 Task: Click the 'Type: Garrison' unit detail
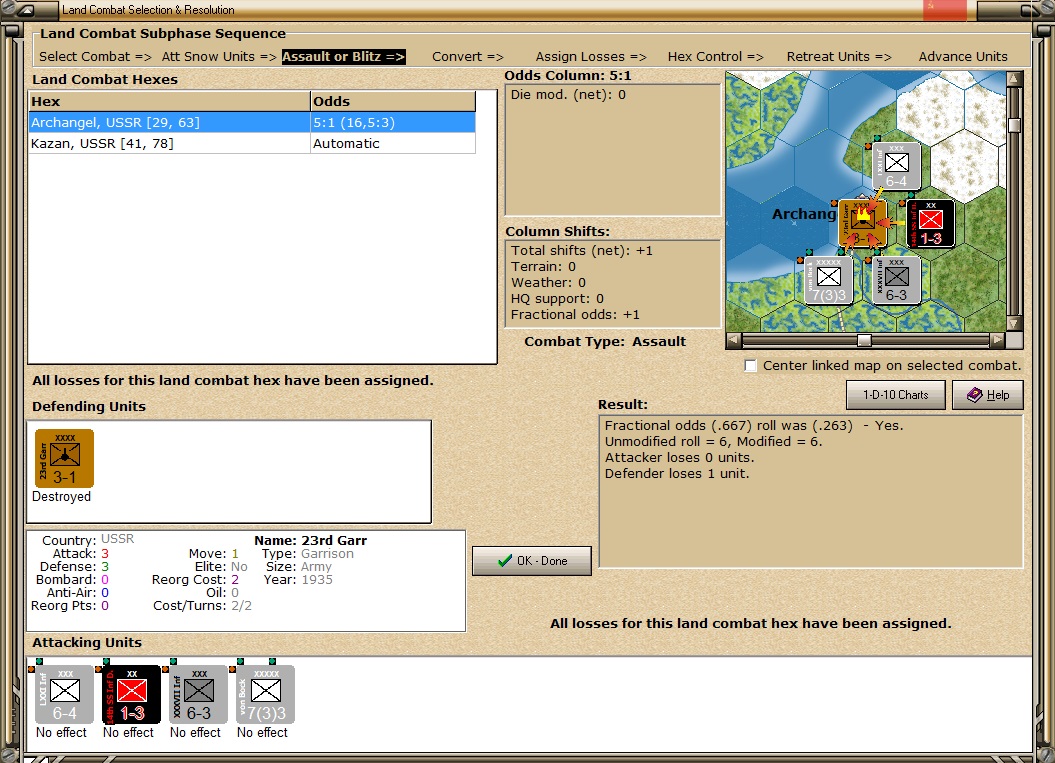coord(307,553)
